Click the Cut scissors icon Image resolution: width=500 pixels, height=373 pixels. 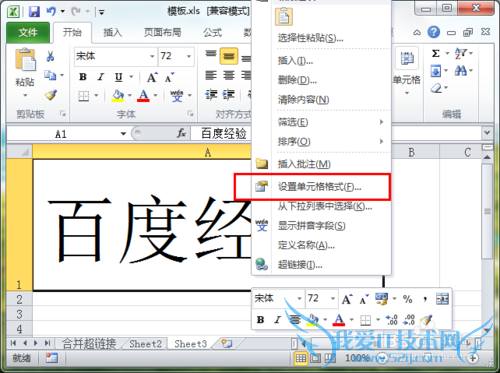coord(50,56)
